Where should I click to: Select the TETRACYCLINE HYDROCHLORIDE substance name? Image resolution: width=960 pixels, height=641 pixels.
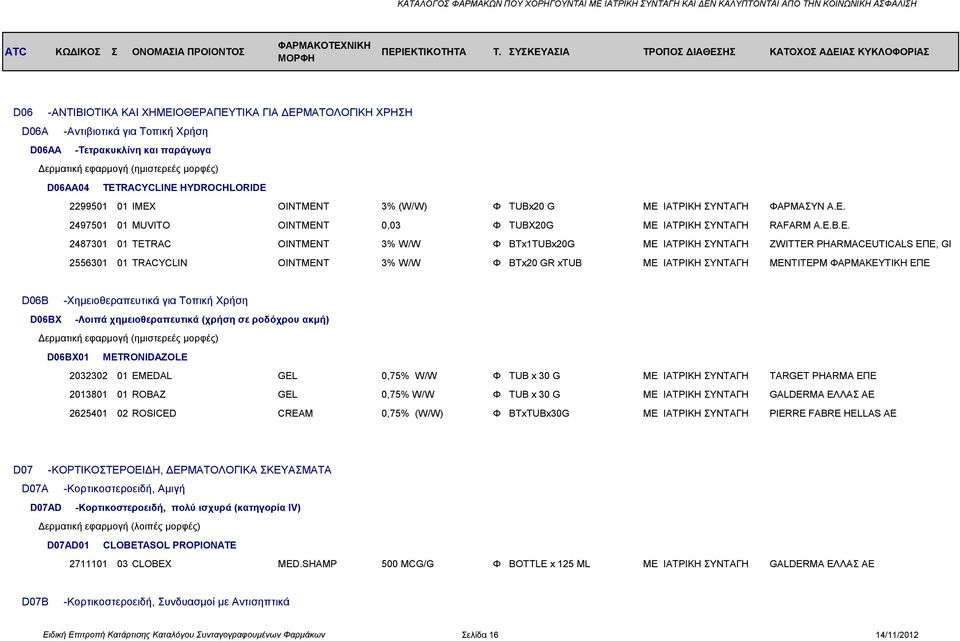click(184, 187)
